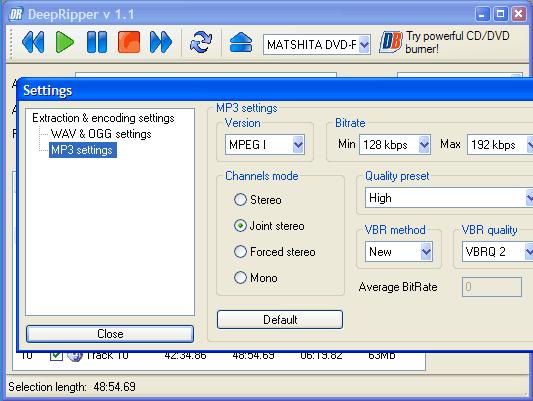Select Extraction & encoding settings item
Image resolution: width=533 pixels, height=401 pixels.
click(103, 118)
